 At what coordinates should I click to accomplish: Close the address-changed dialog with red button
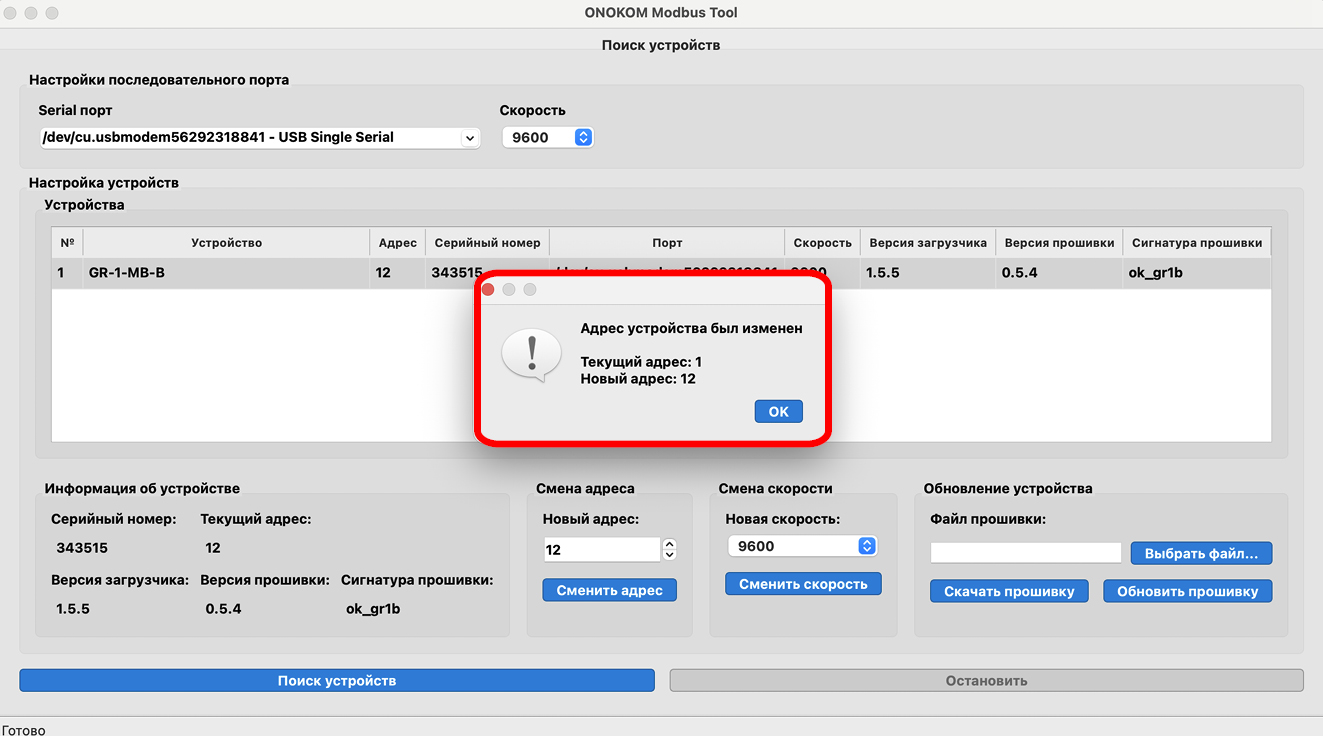click(x=488, y=289)
